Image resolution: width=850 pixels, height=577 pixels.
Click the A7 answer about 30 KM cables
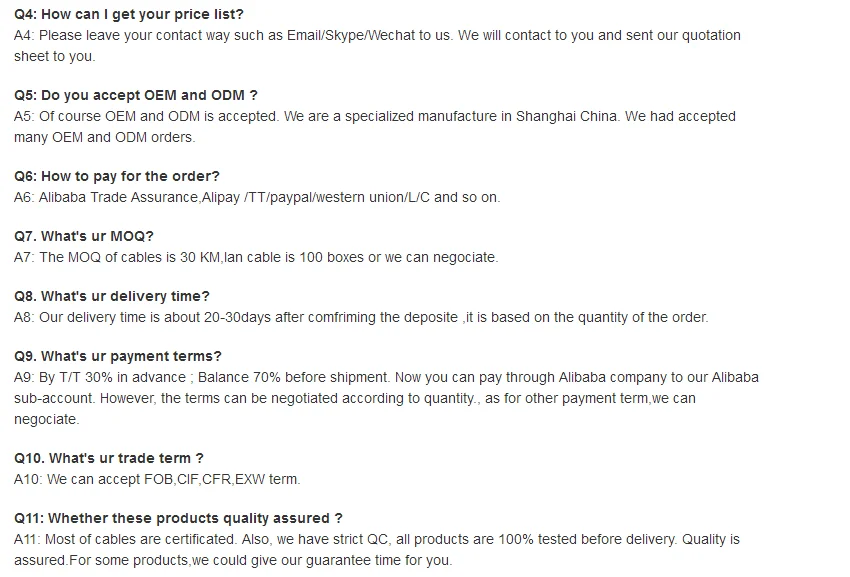coord(255,257)
